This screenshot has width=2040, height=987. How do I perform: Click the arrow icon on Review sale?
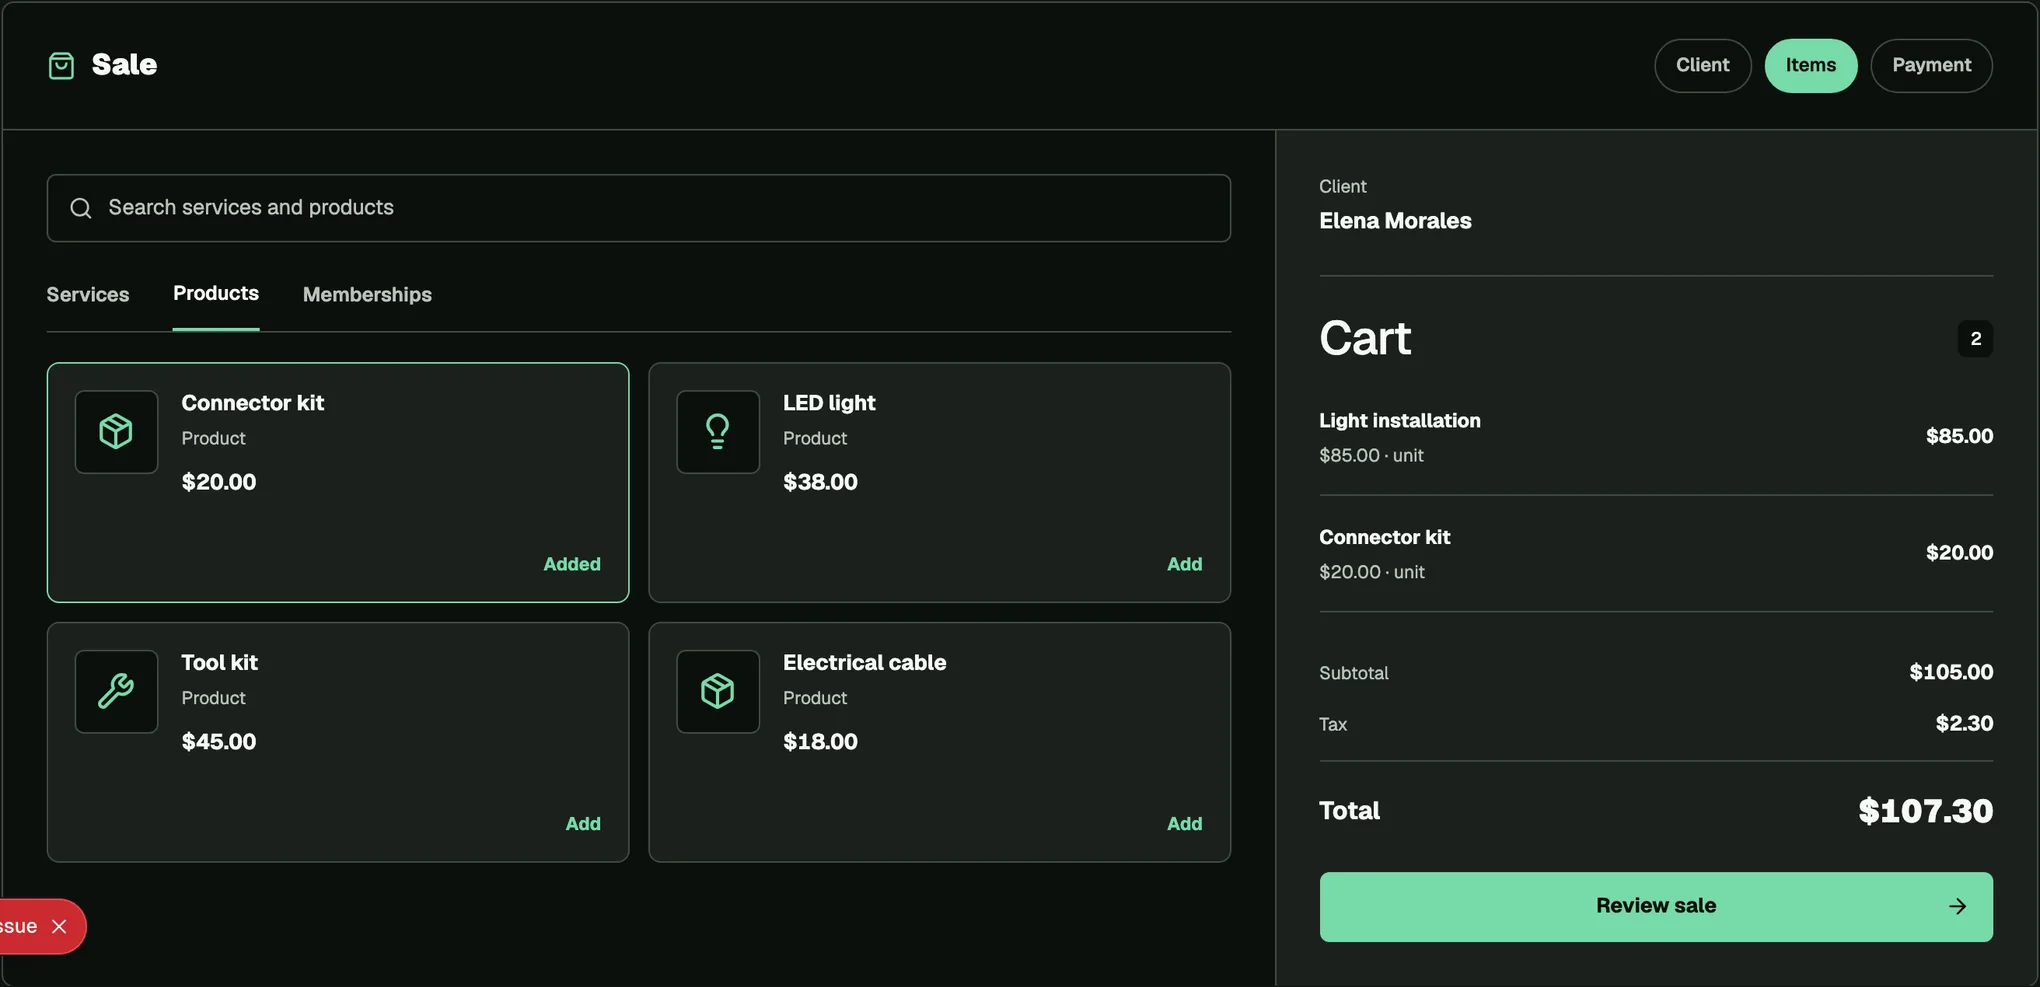pos(1957,906)
